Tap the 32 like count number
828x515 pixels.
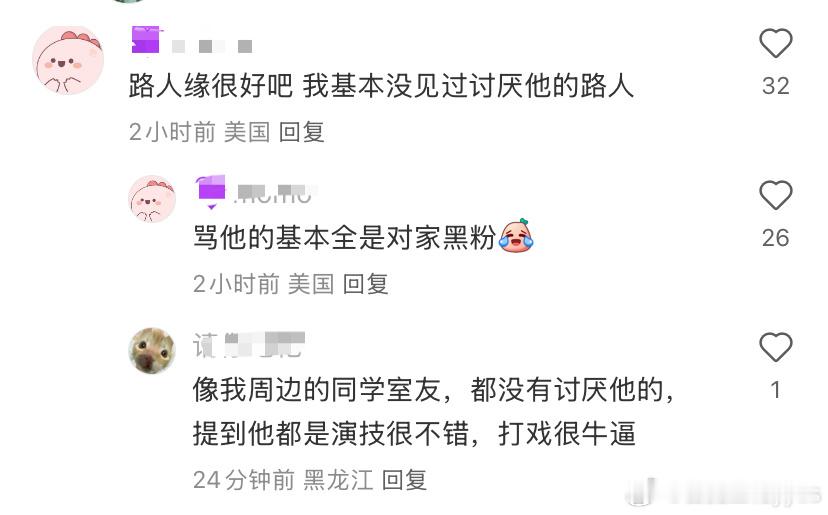click(775, 86)
